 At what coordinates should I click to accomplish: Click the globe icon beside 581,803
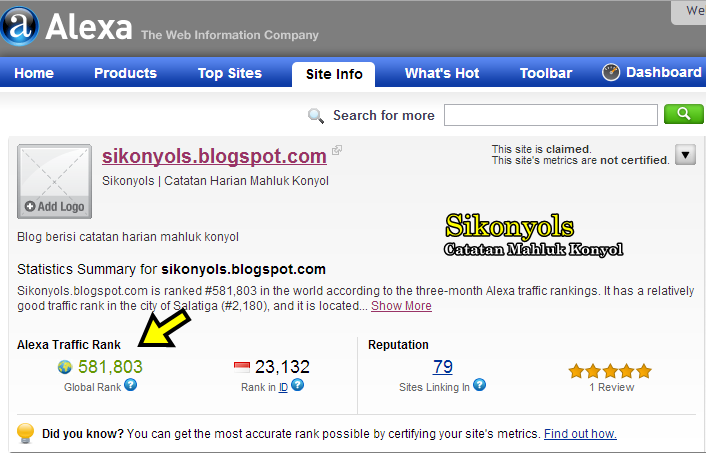click(x=65, y=367)
